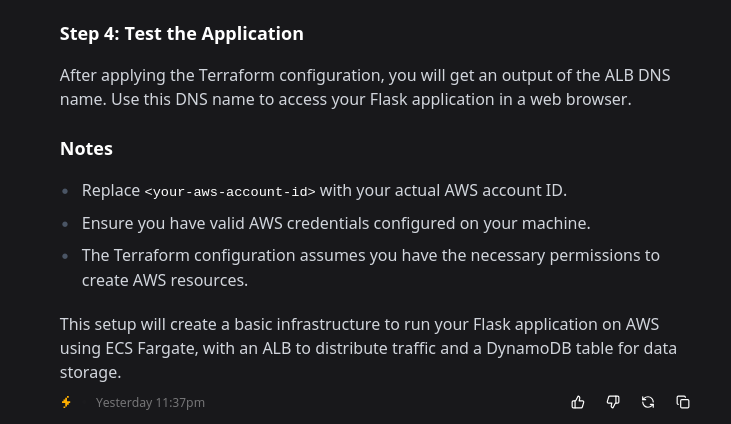The image size is (731, 424).
Task: Click the thumbs down icon
Action: [613, 402]
